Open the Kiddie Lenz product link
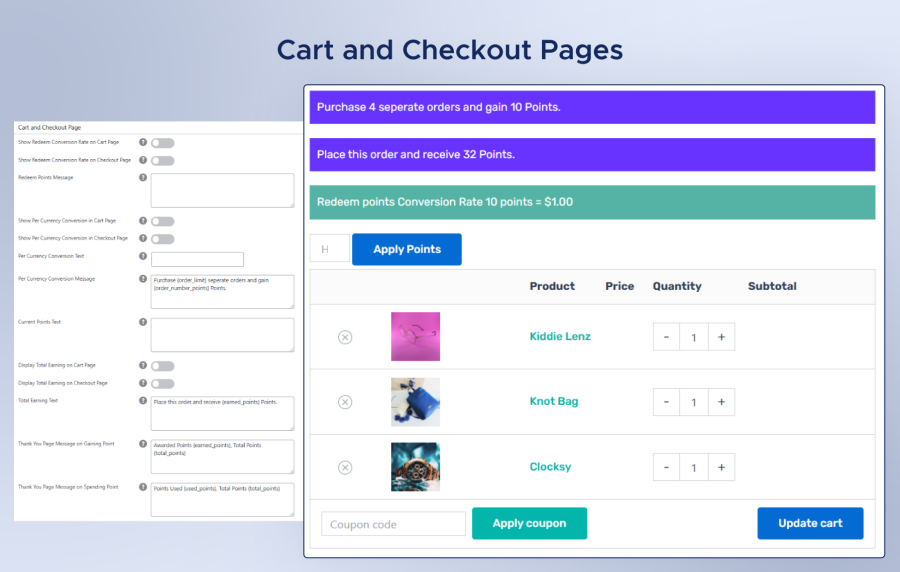Image resolution: width=900 pixels, height=572 pixels. 560,336
